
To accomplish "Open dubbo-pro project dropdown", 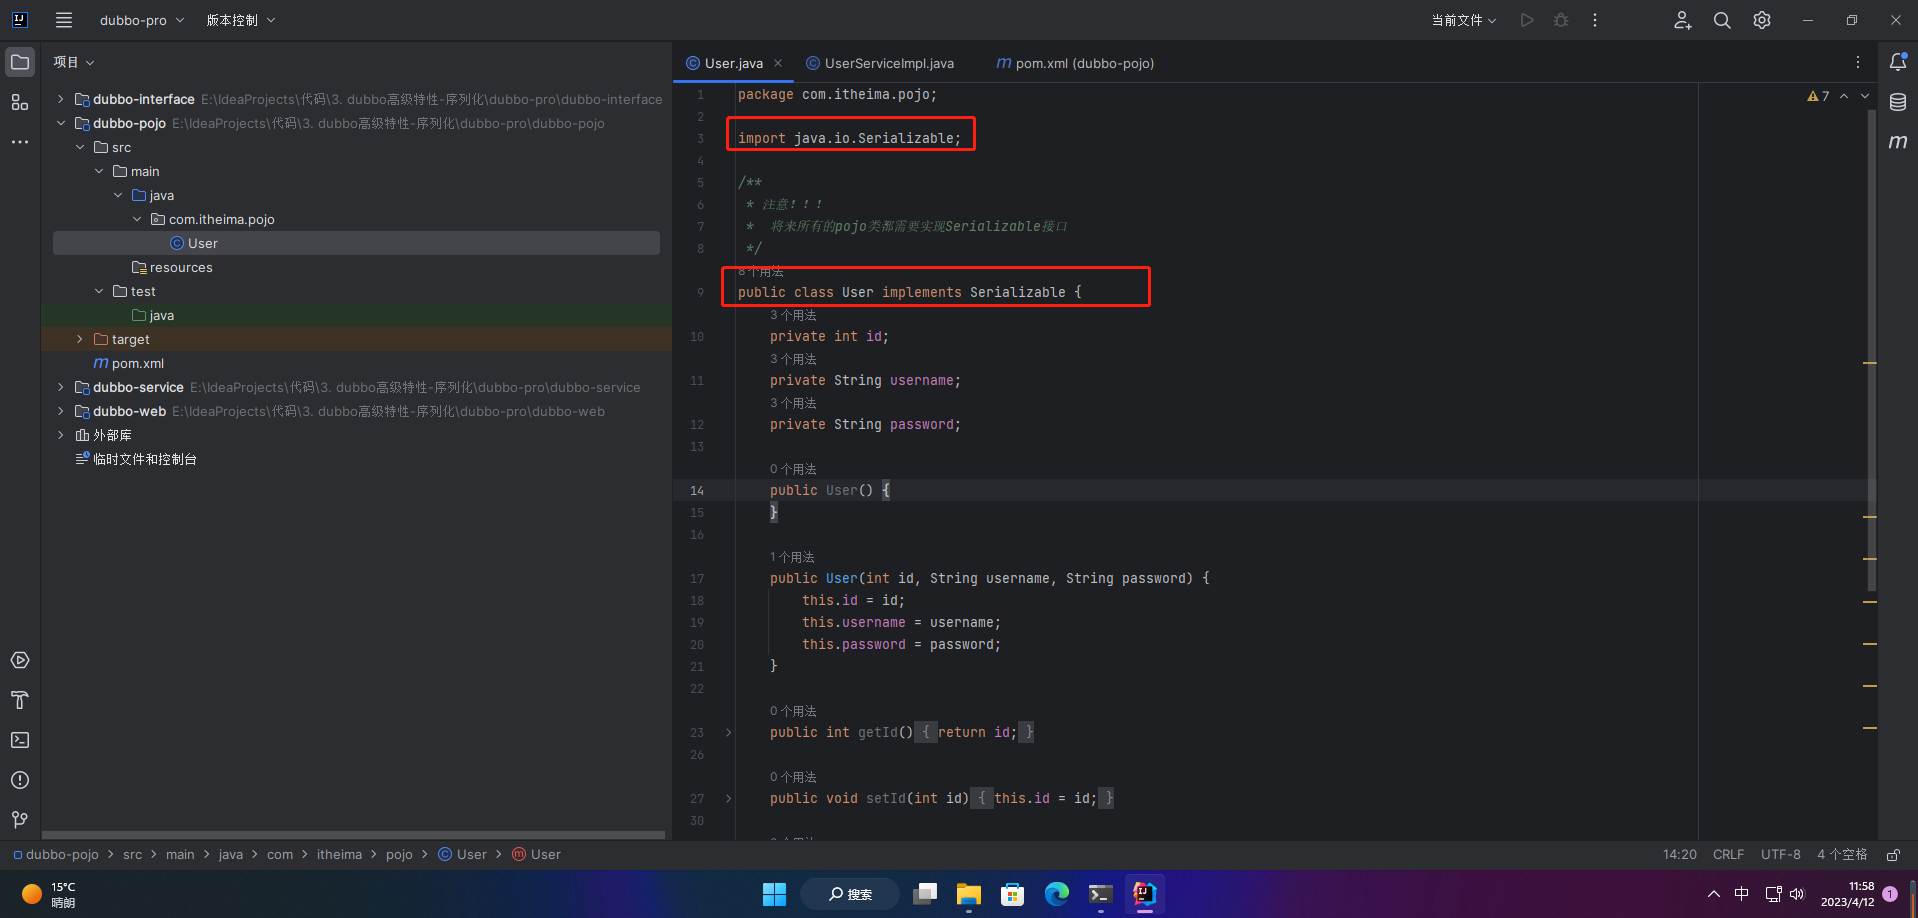I will 142,20.
